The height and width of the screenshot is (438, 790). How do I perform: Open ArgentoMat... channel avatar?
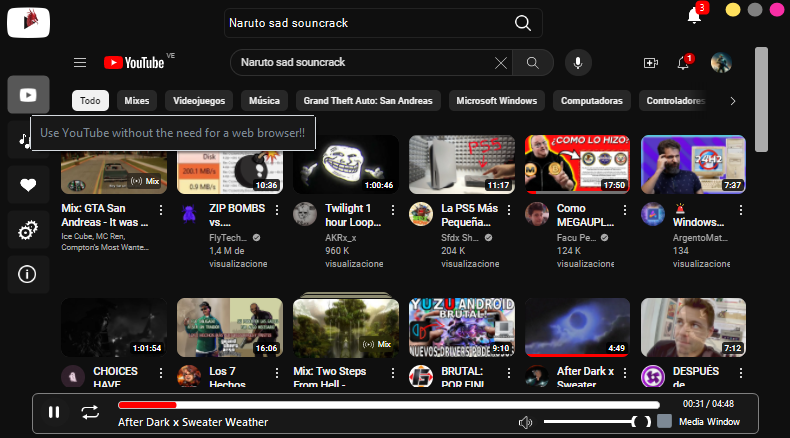652,214
